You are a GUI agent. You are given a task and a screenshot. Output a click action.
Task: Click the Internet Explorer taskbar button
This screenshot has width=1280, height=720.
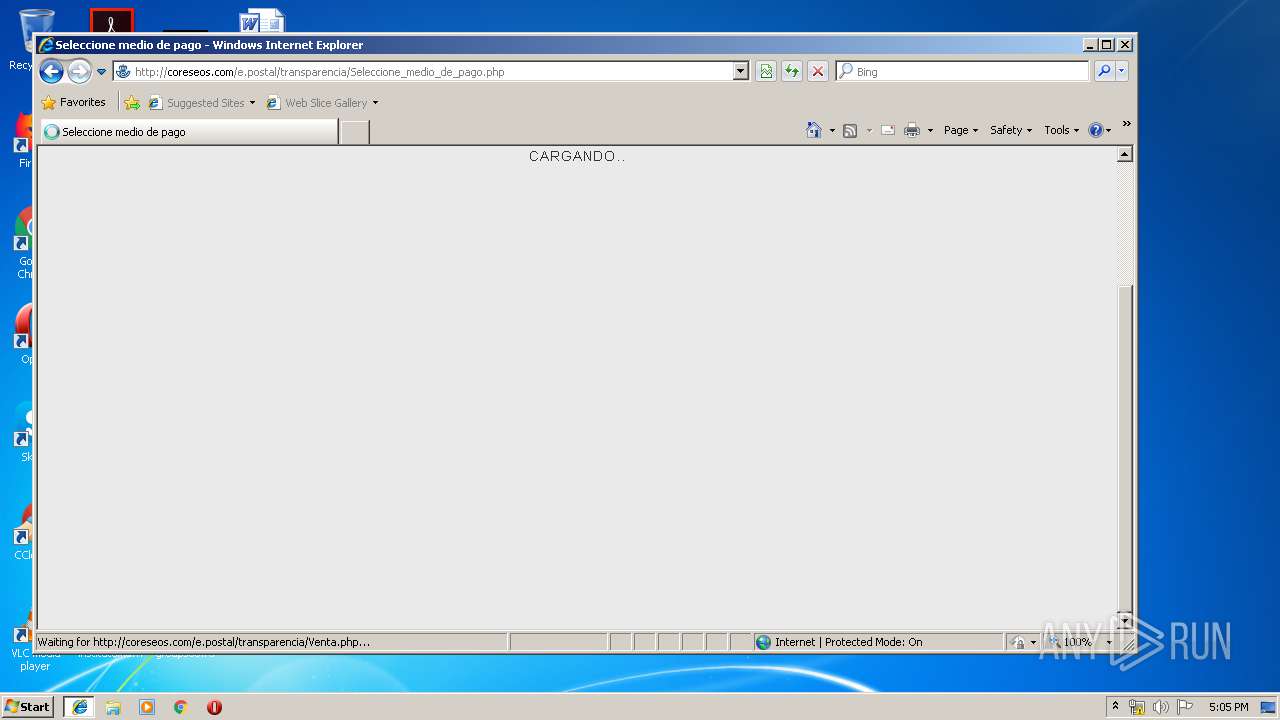point(80,707)
